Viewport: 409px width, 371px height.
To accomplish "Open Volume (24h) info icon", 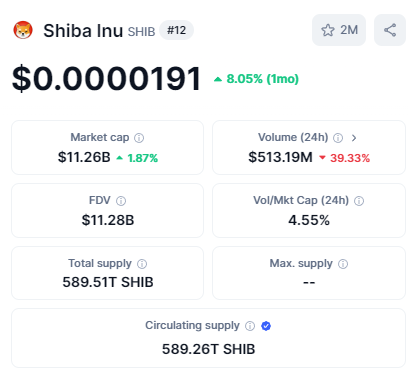I will coord(338,138).
